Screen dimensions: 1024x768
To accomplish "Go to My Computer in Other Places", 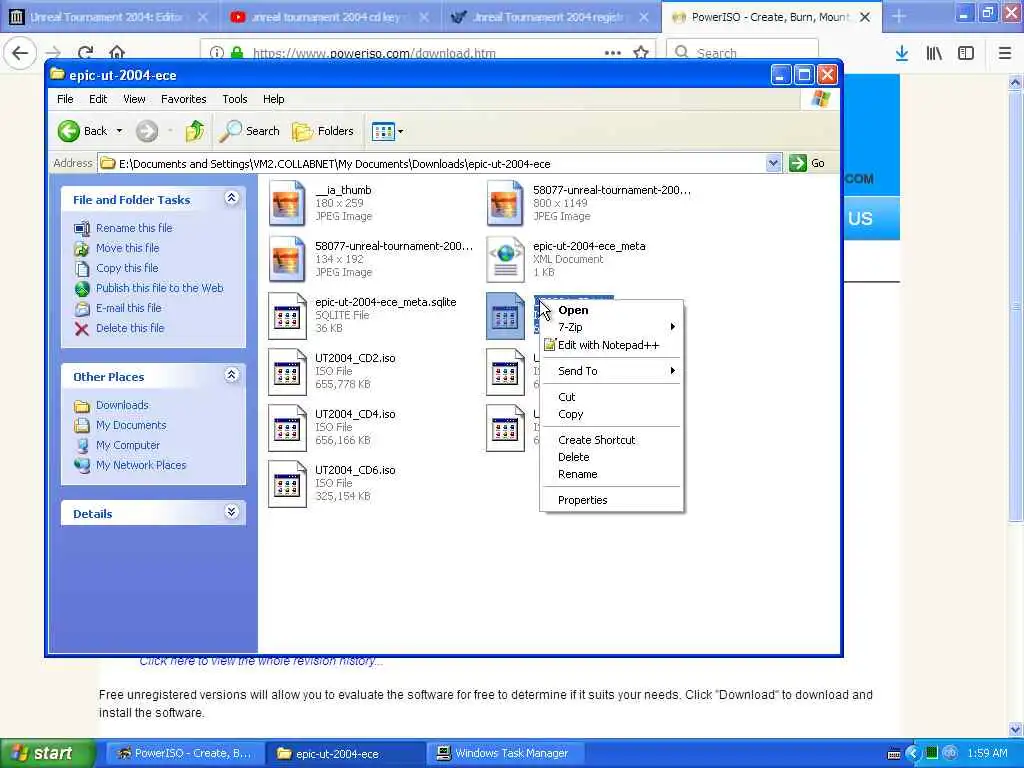I will (127, 445).
